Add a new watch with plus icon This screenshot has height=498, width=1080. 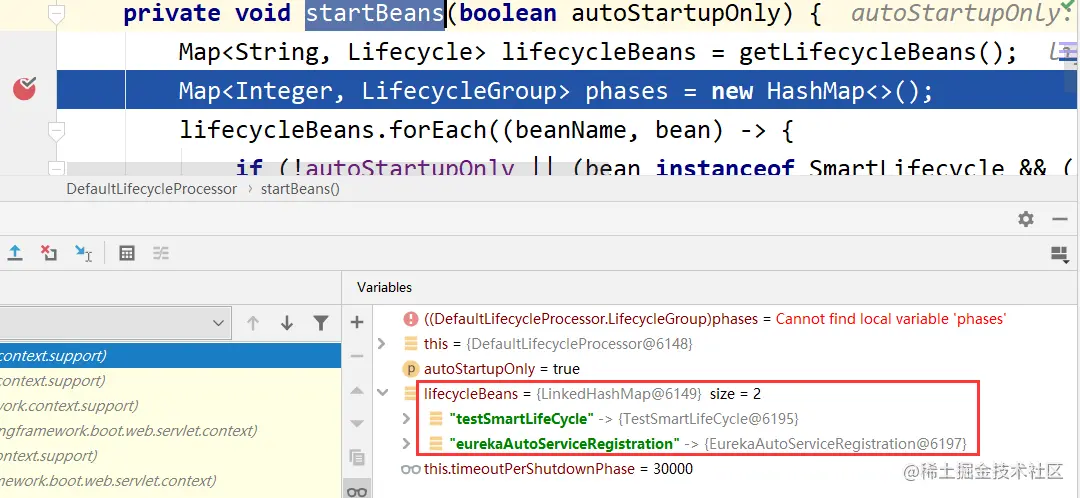(357, 322)
